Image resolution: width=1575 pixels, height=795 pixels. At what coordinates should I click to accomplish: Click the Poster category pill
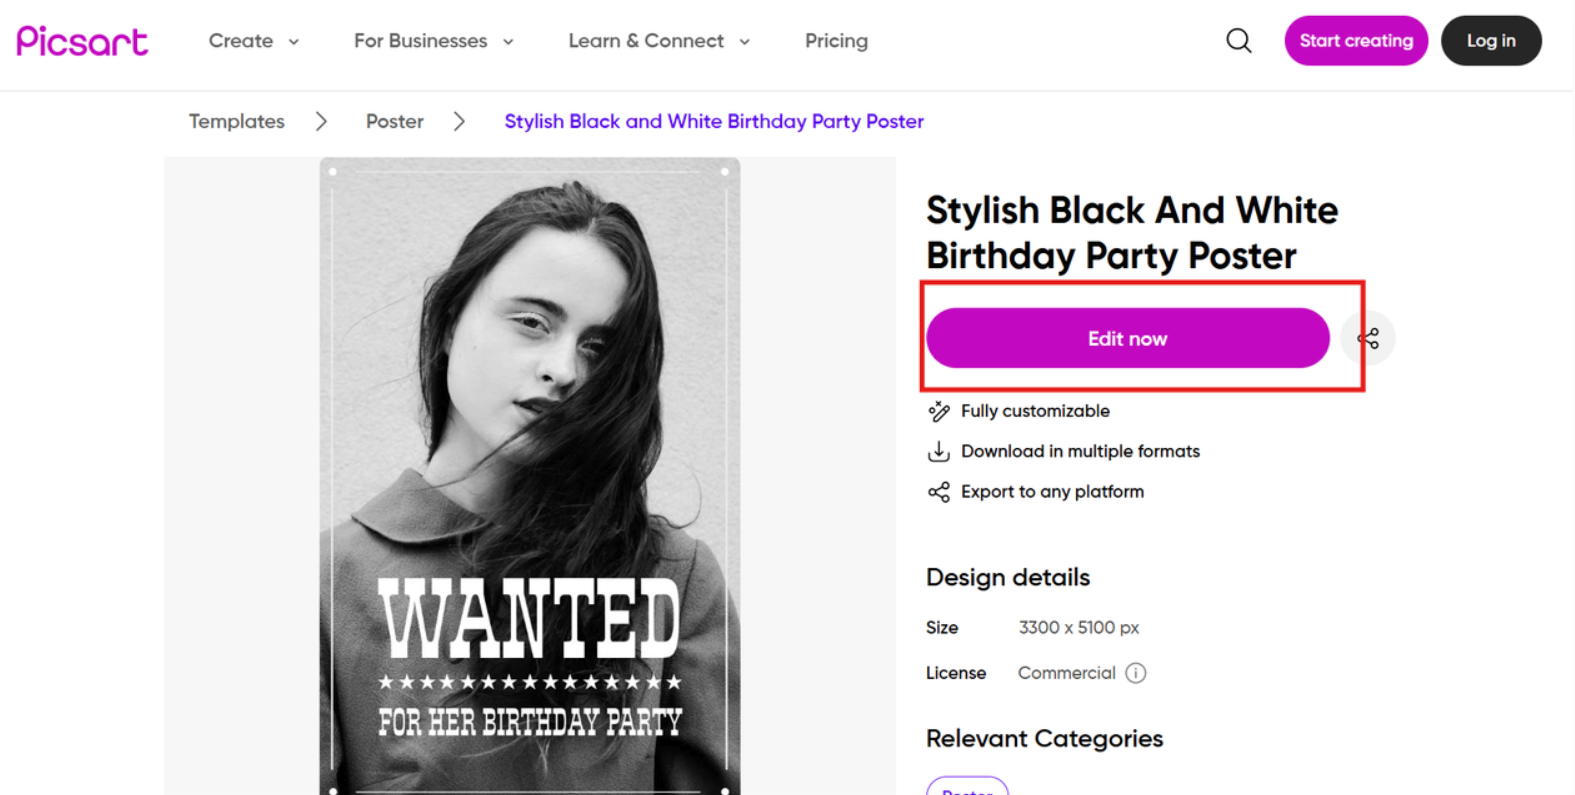[967, 789]
